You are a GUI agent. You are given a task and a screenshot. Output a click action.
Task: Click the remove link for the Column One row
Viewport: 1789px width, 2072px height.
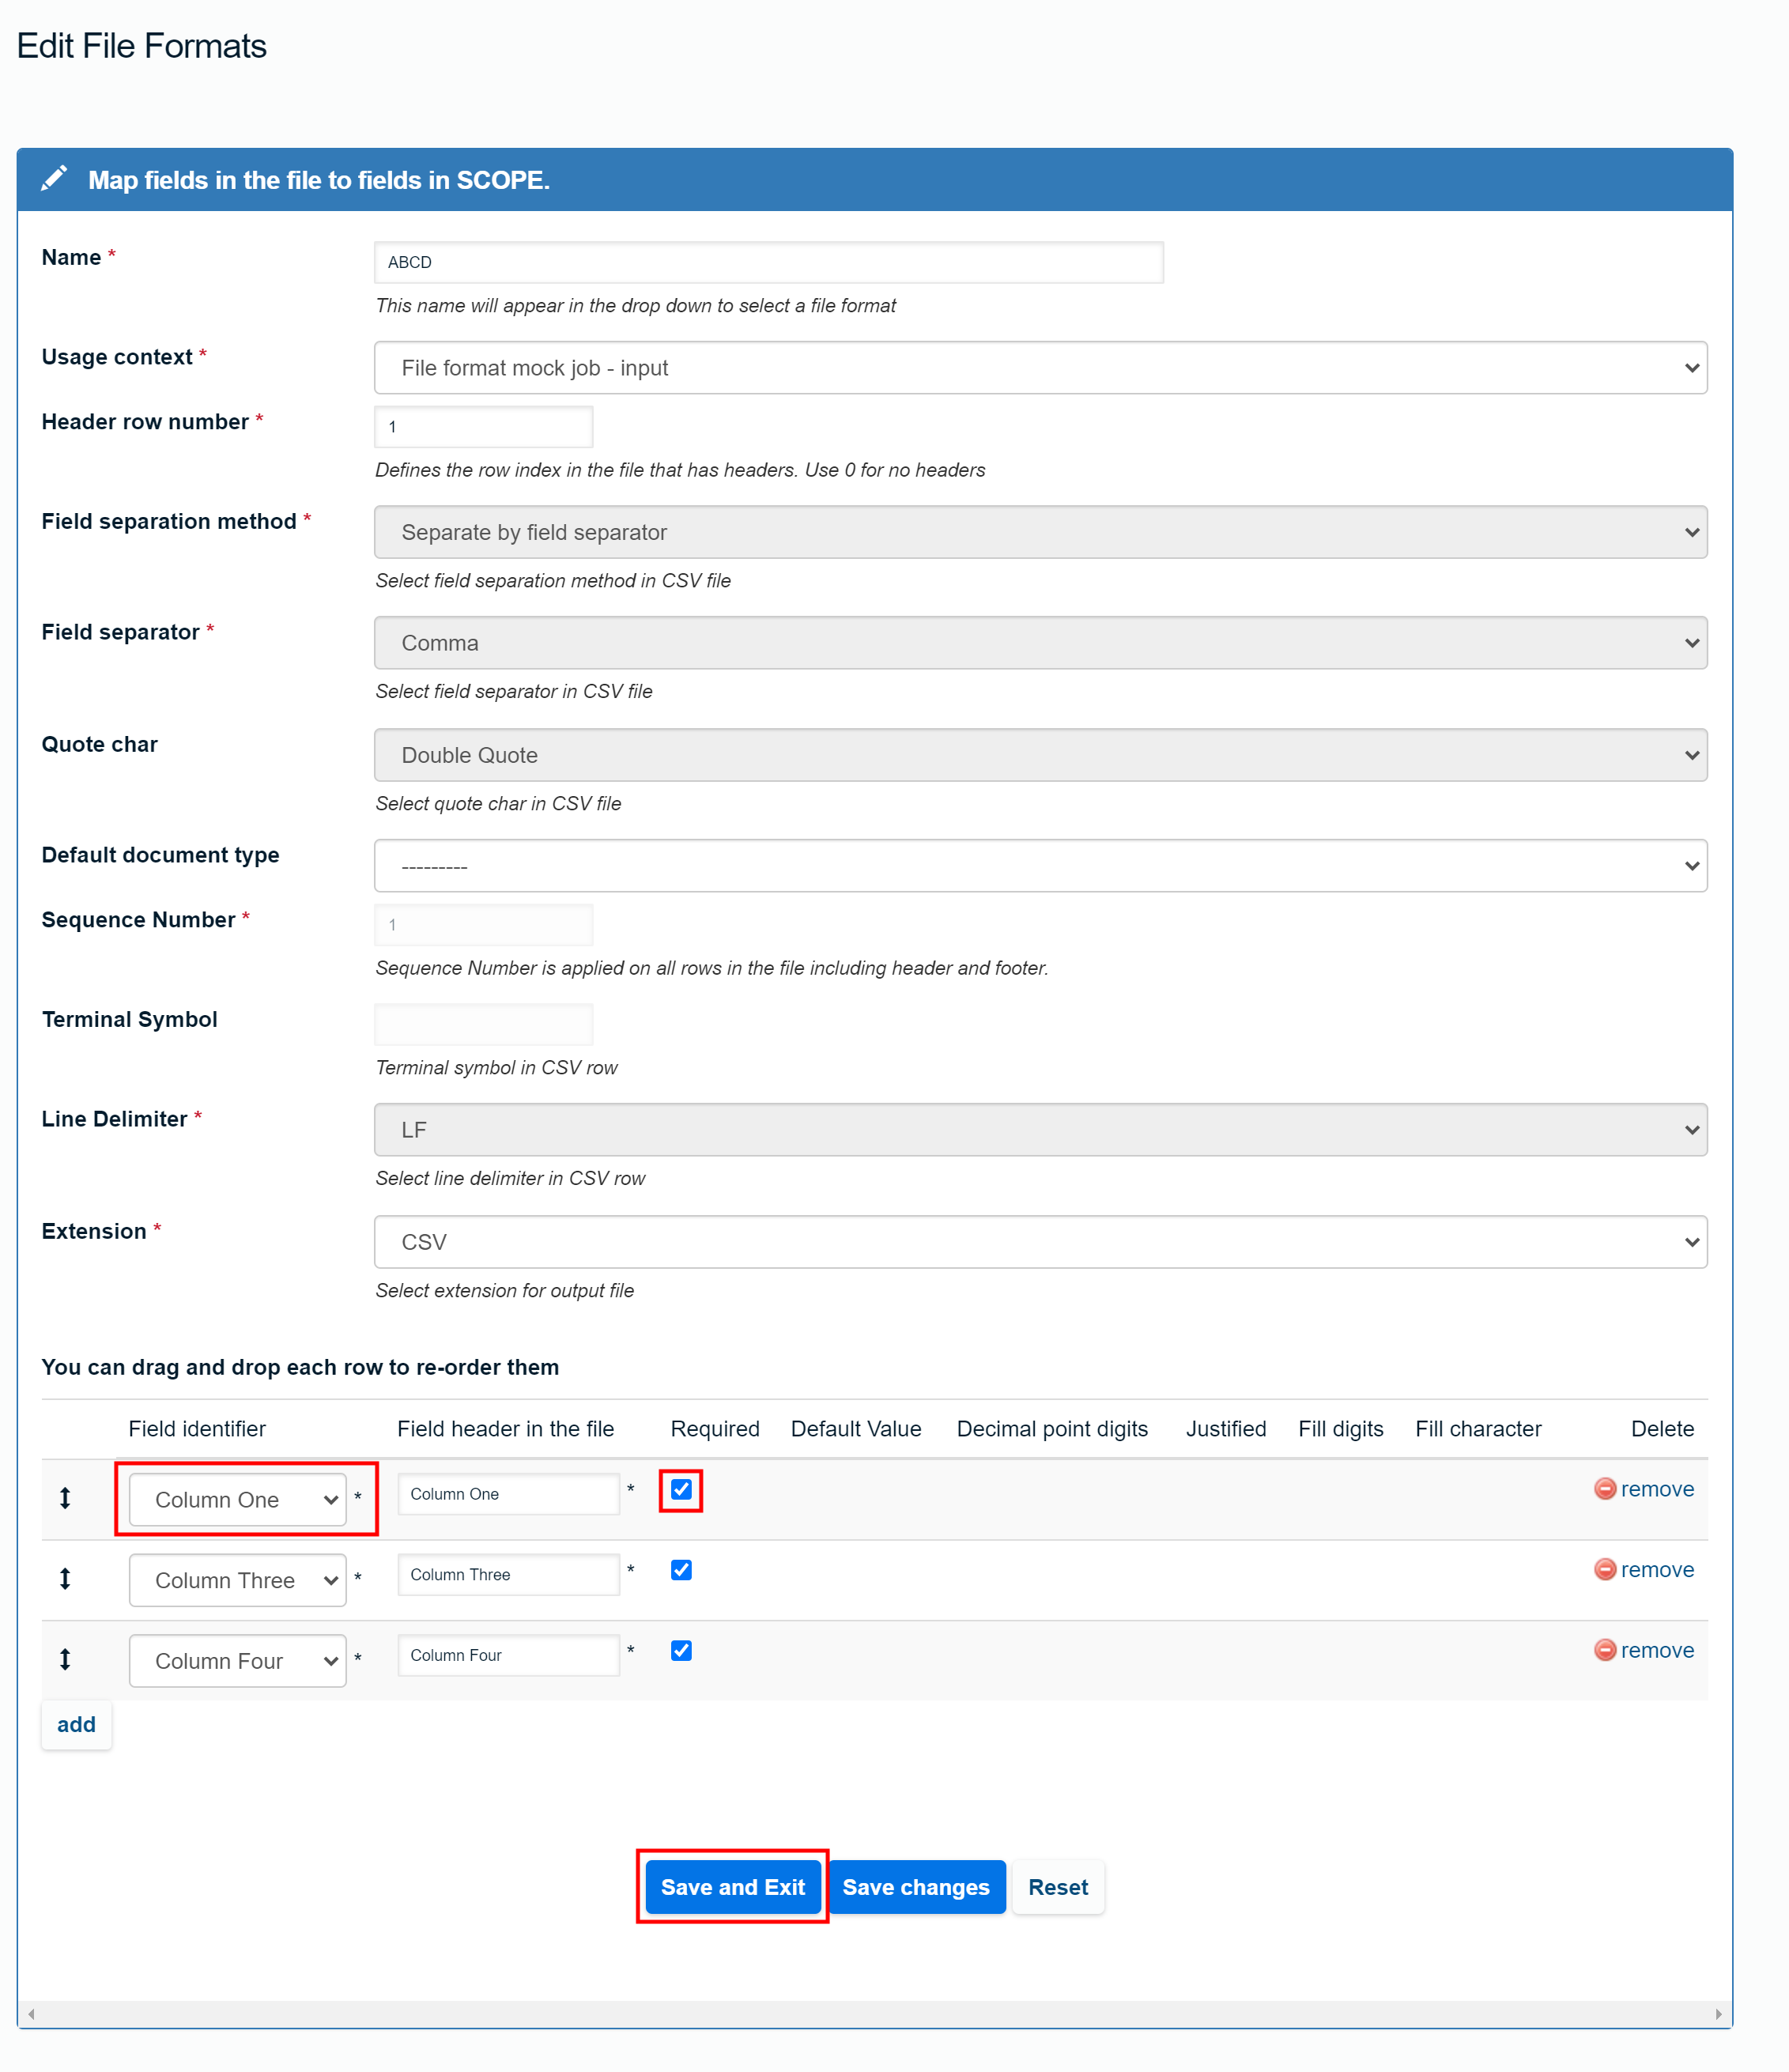[1657, 1489]
